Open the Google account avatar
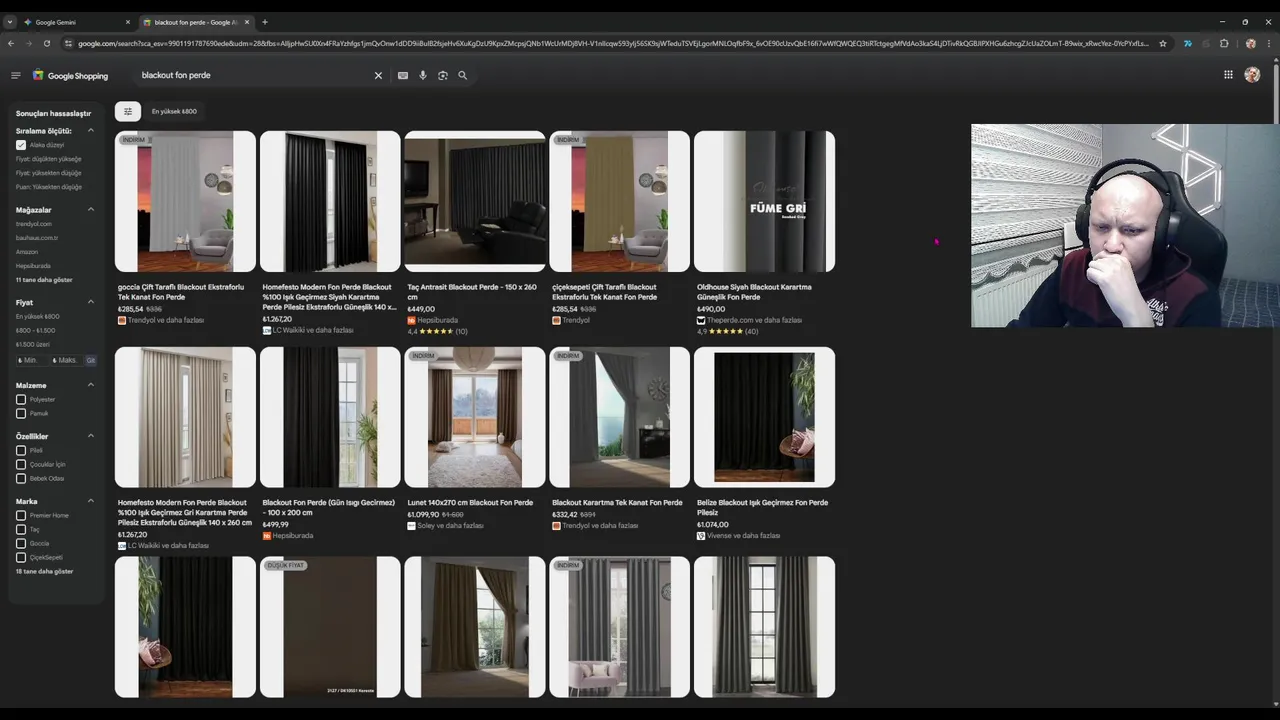This screenshot has width=1280, height=720. [1252, 75]
